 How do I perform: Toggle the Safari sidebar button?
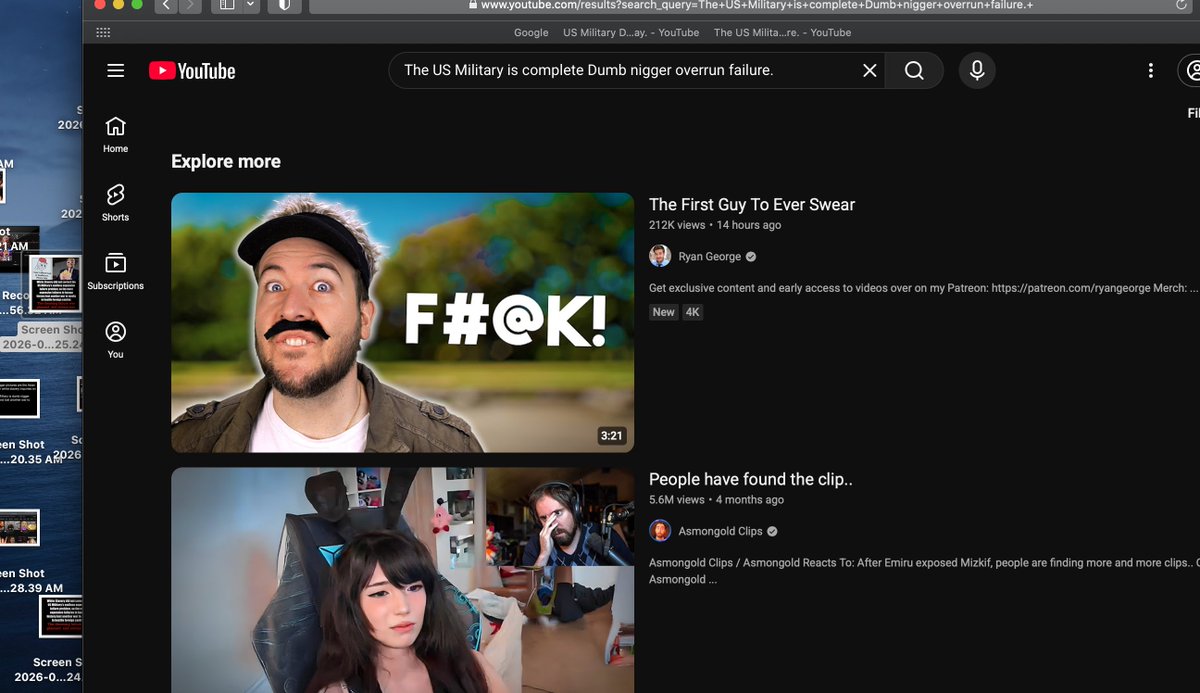pyautogui.click(x=227, y=5)
